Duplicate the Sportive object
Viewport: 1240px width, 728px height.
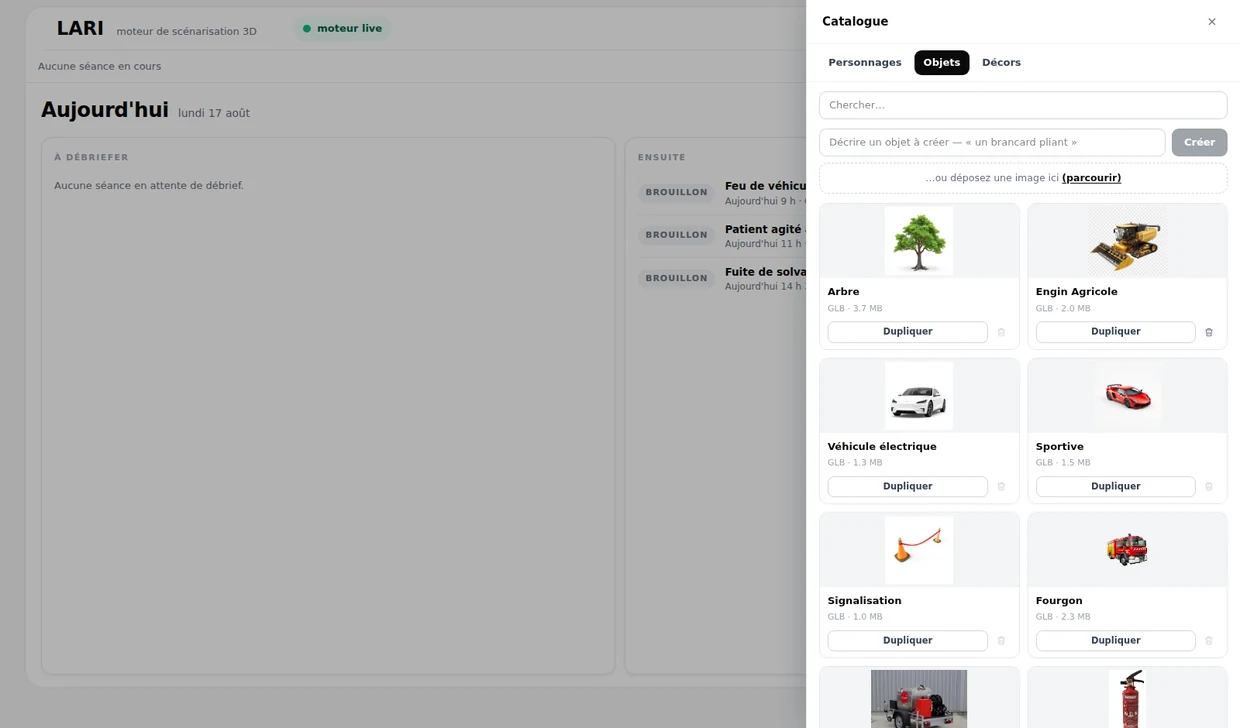click(1115, 486)
